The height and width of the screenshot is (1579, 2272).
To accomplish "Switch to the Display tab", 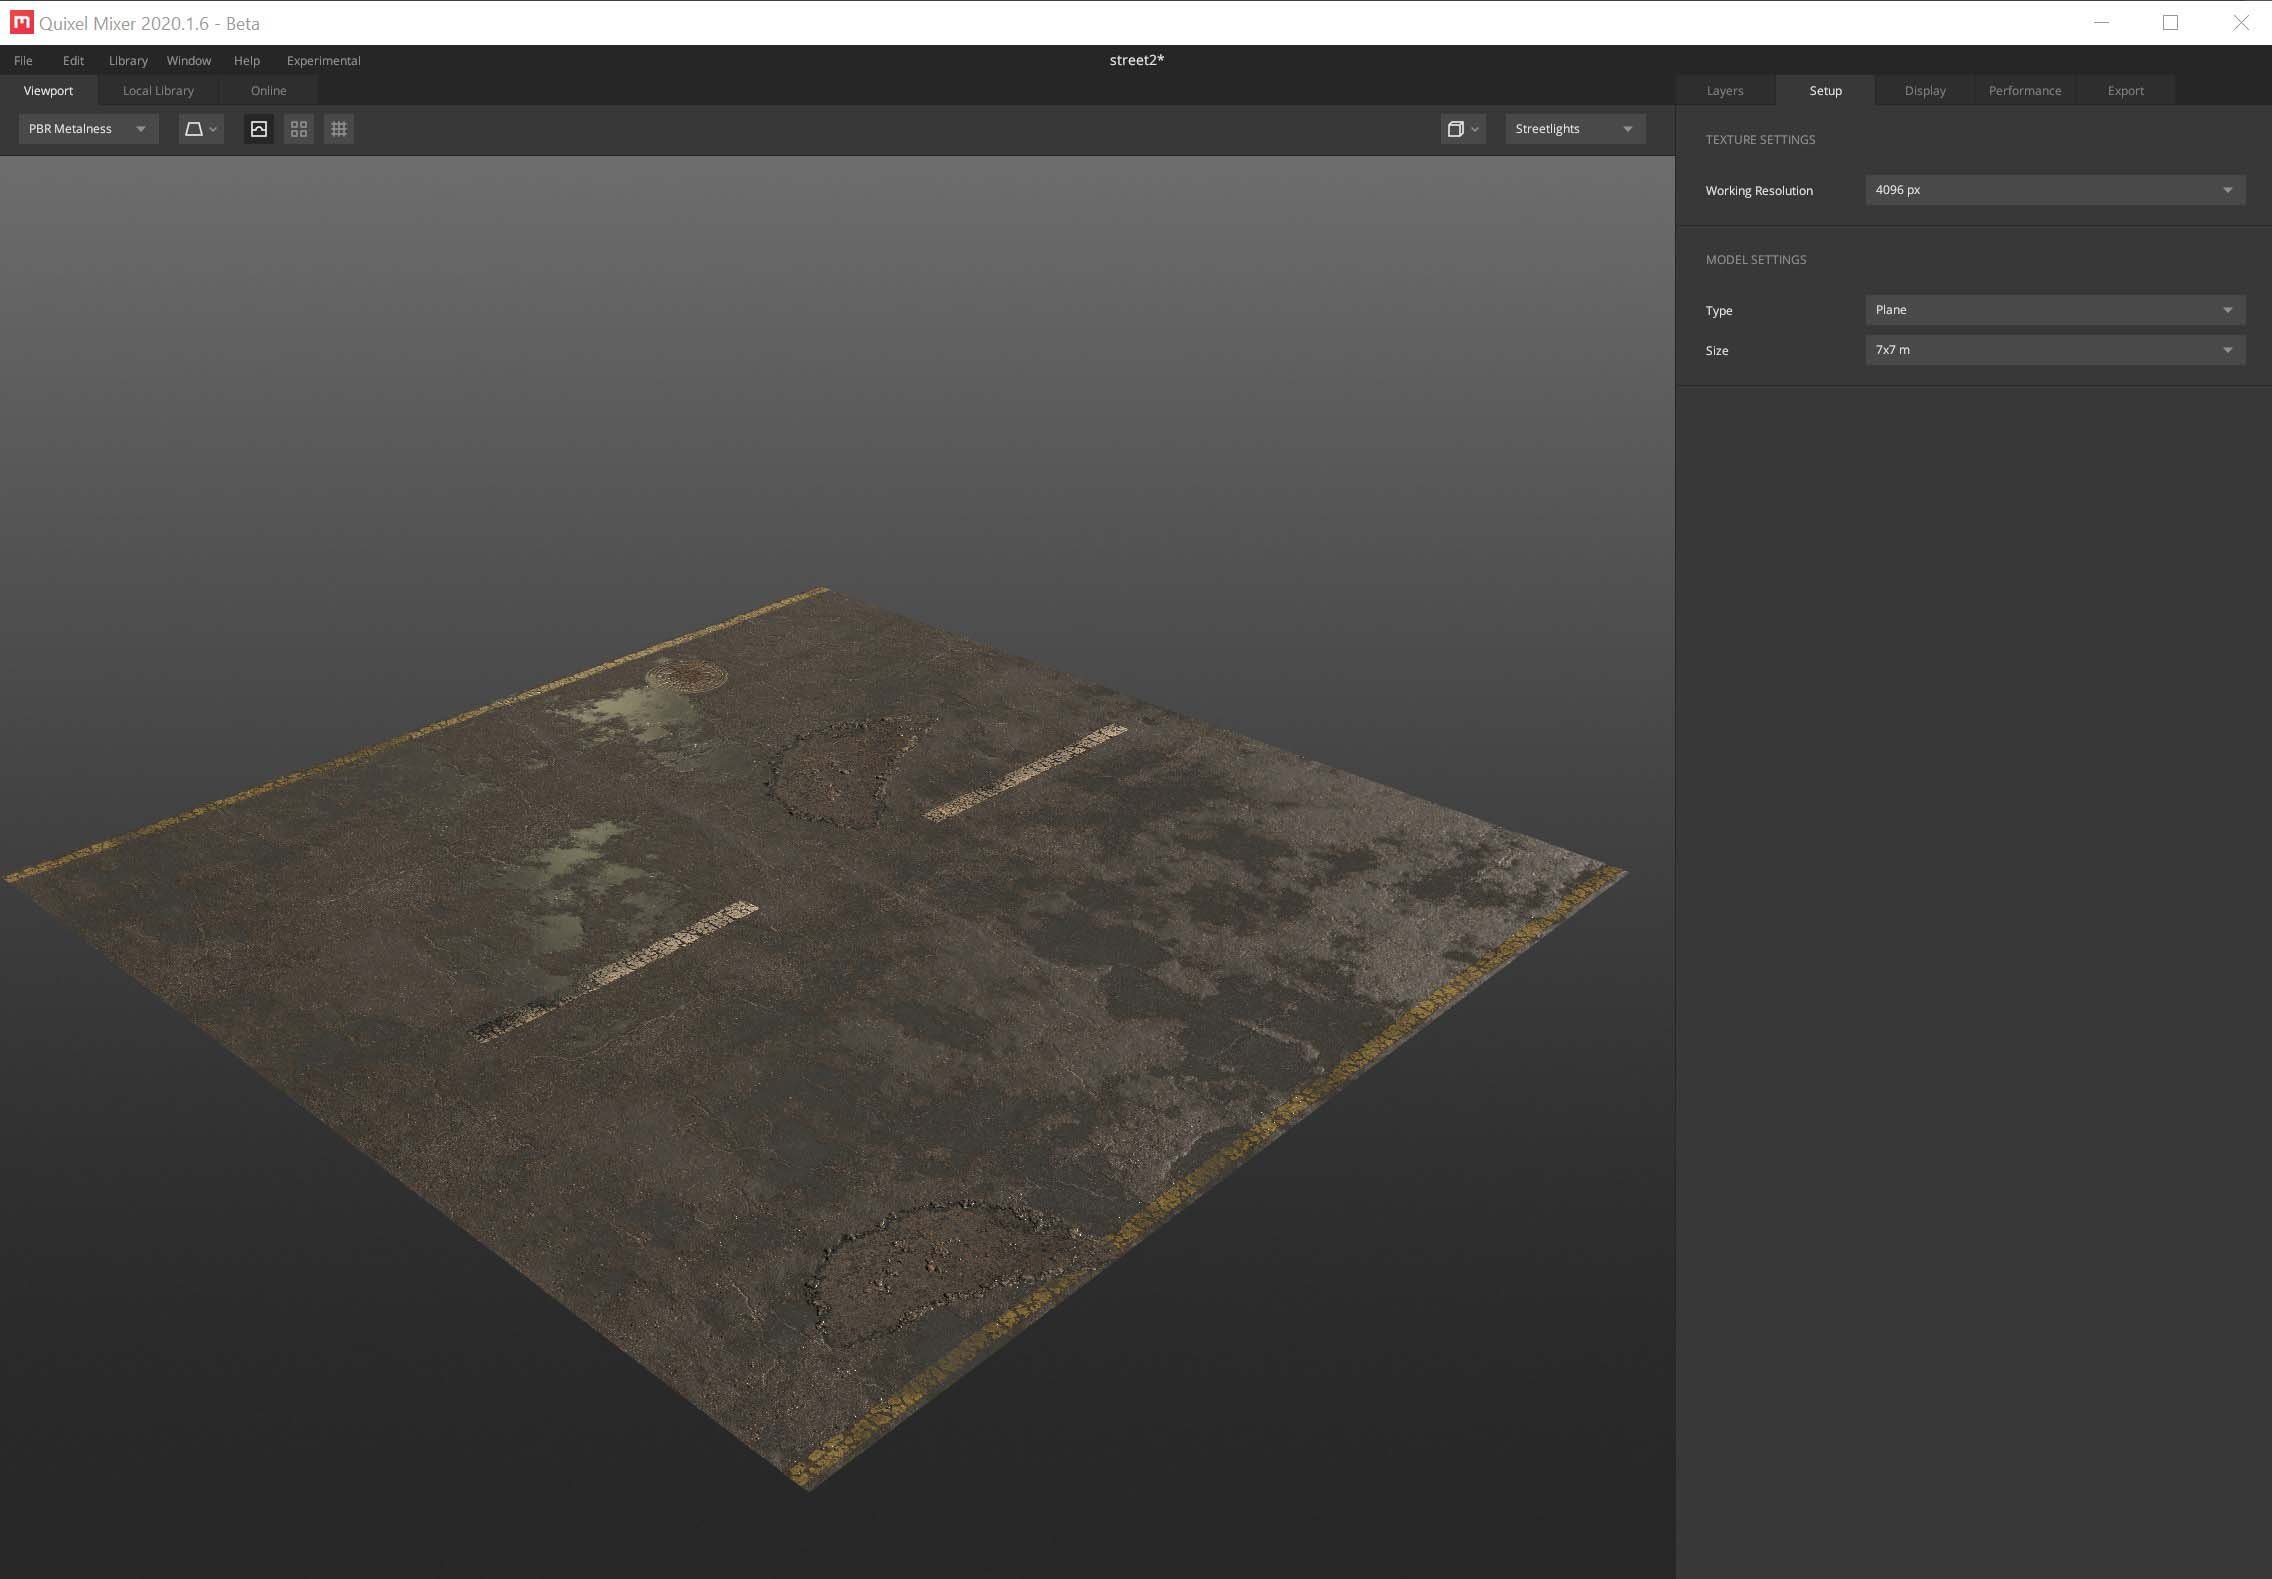I will pos(1925,91).
